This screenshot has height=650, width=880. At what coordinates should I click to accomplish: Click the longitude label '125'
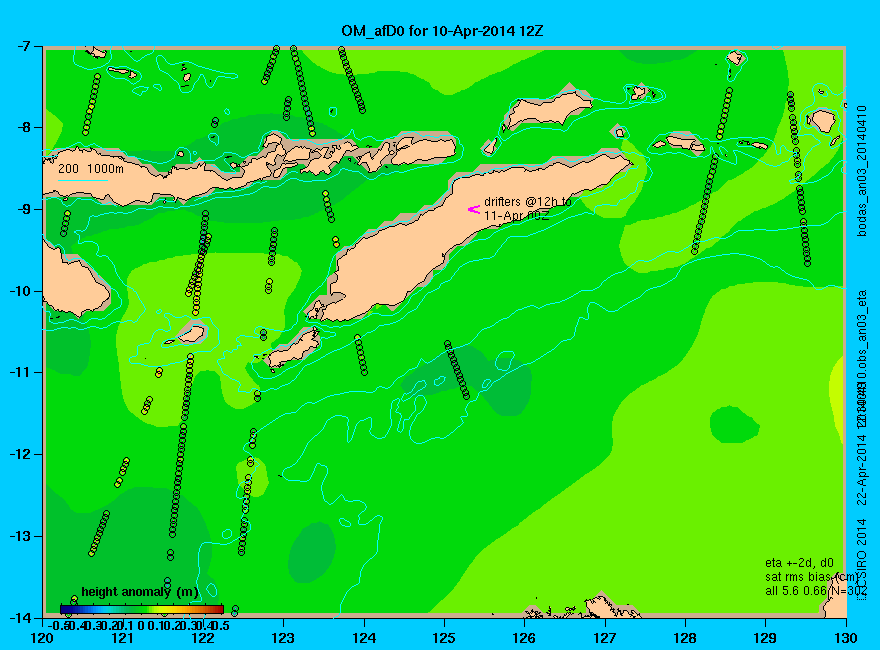444,638
